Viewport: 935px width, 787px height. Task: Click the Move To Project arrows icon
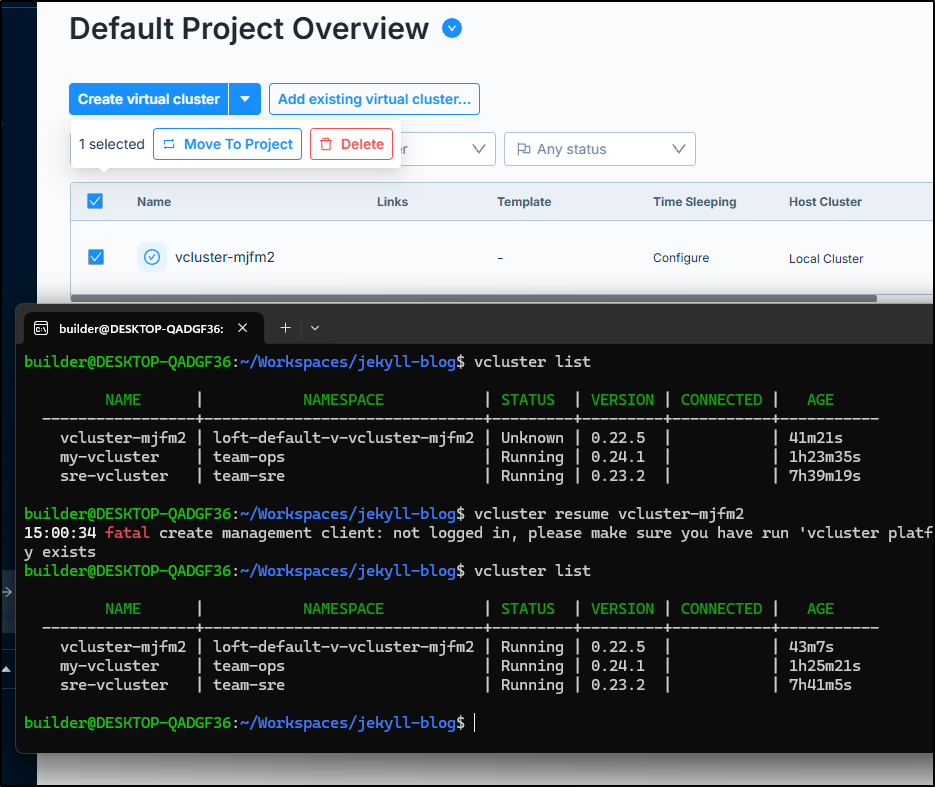coord(169,144)
